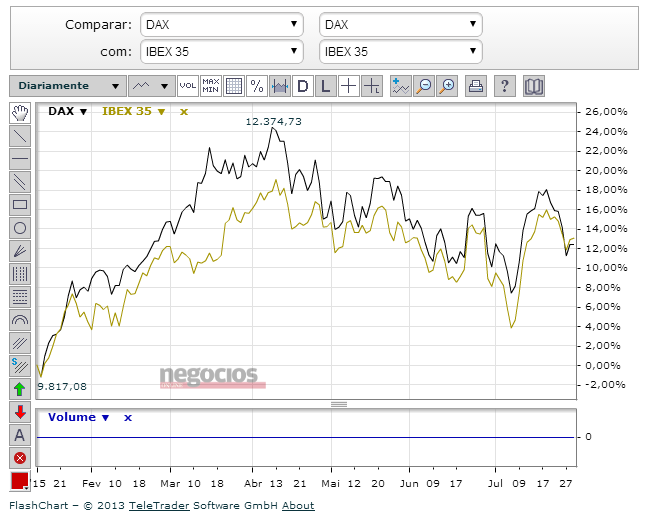Viewport: 647px width, 529px height.
Task: Expand the Volume panel menu
Action: [105, 418]
